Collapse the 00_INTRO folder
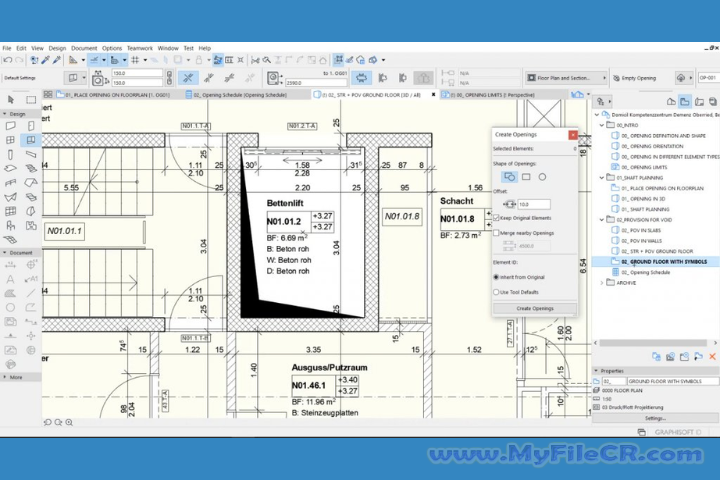 [x=602, y=125]
